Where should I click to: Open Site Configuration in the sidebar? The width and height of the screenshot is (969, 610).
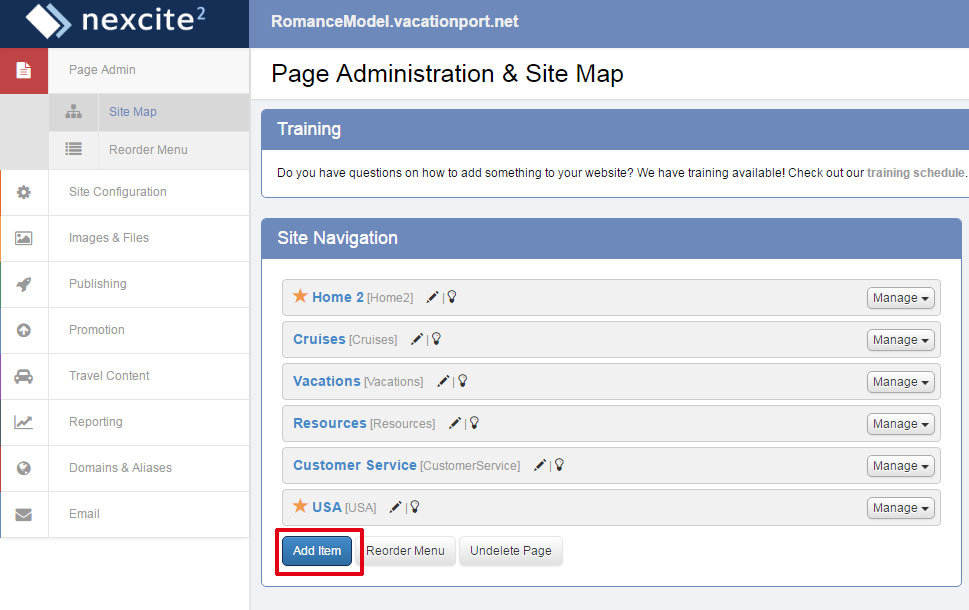click(x=125, y=192)
